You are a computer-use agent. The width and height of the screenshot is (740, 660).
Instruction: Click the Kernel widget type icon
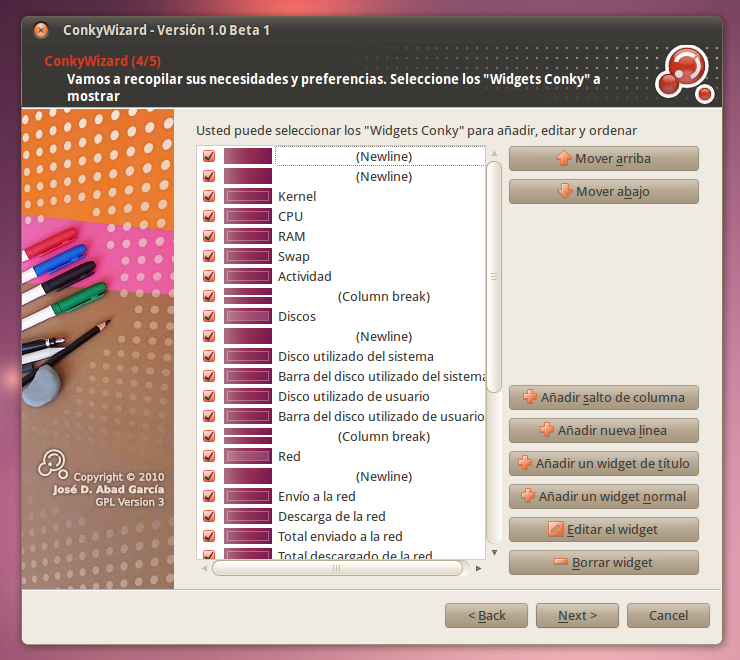coord(248,196)
